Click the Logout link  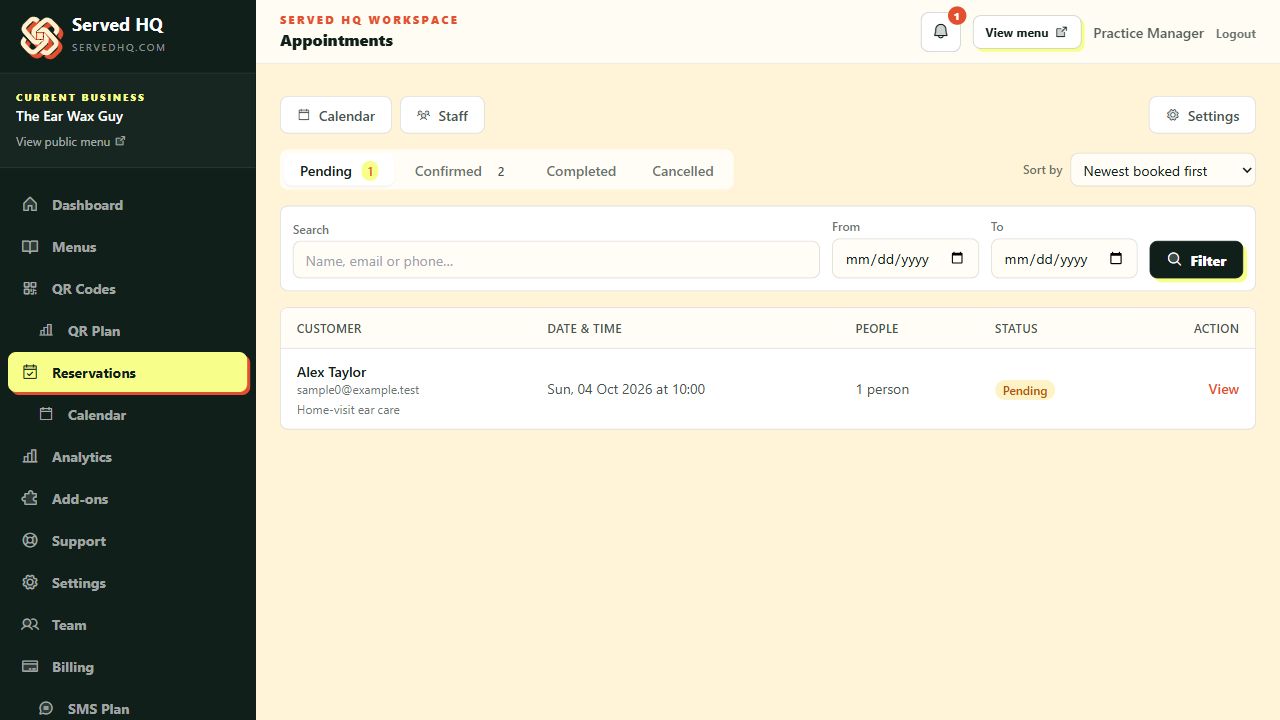click(1236, 34)
